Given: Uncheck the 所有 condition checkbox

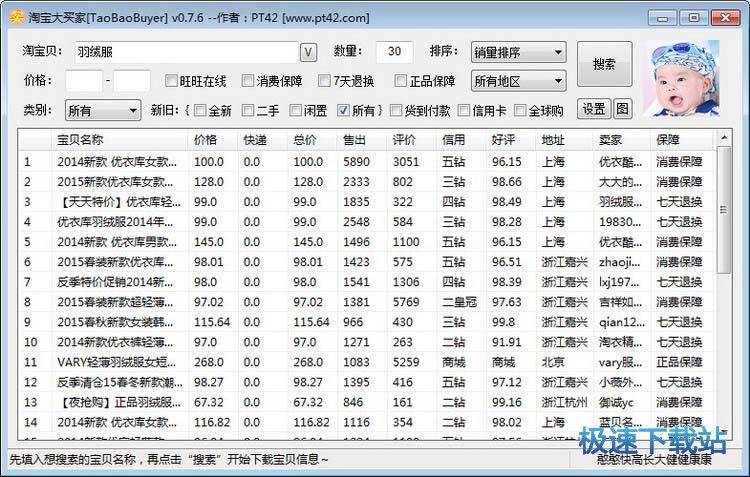Looking at the screenshot, I should point(344,110).
